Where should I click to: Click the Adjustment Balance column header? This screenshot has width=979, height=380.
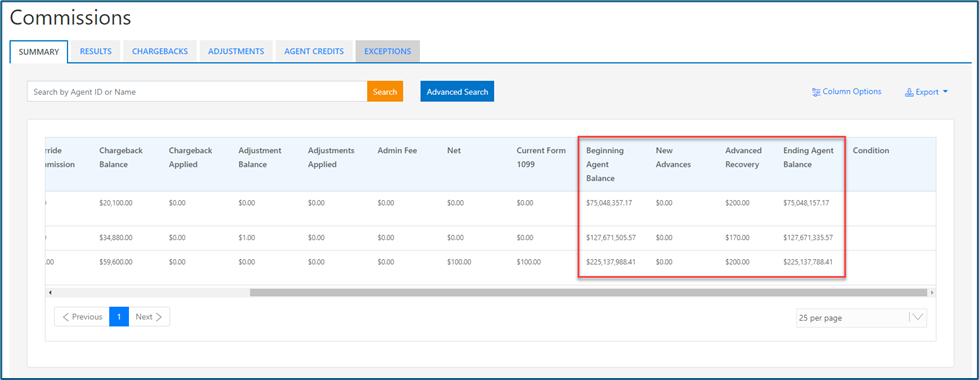click(x=260, y=157)
